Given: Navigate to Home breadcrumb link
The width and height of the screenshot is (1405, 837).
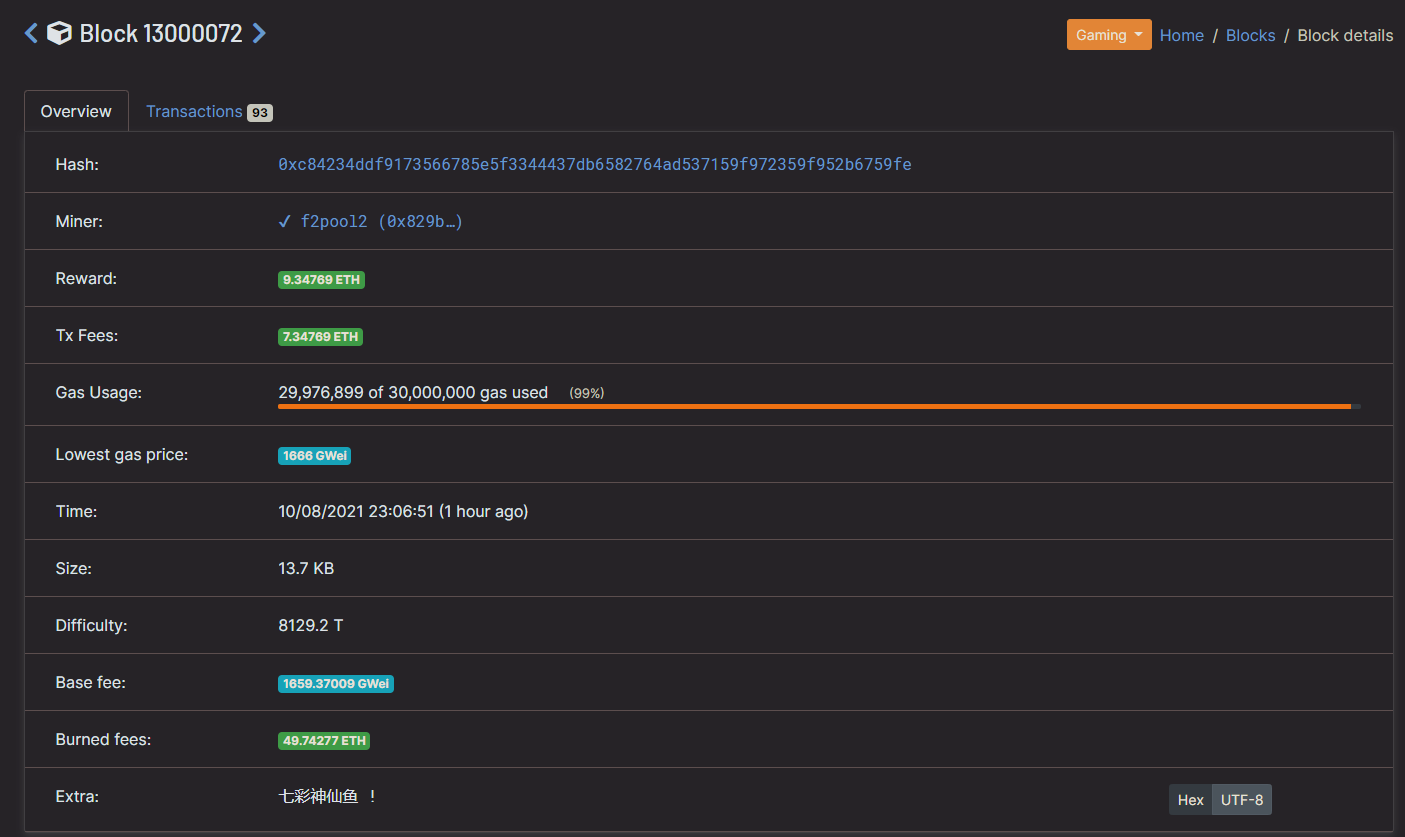Looking at the screenshot, I should [x=1181, y=35].
